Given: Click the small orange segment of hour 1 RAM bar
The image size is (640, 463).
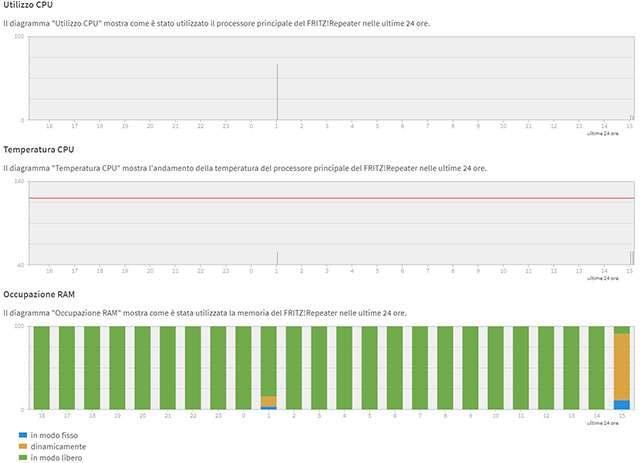Looking at the screenshot, I should pyautogui.click(x=269, y=401).
